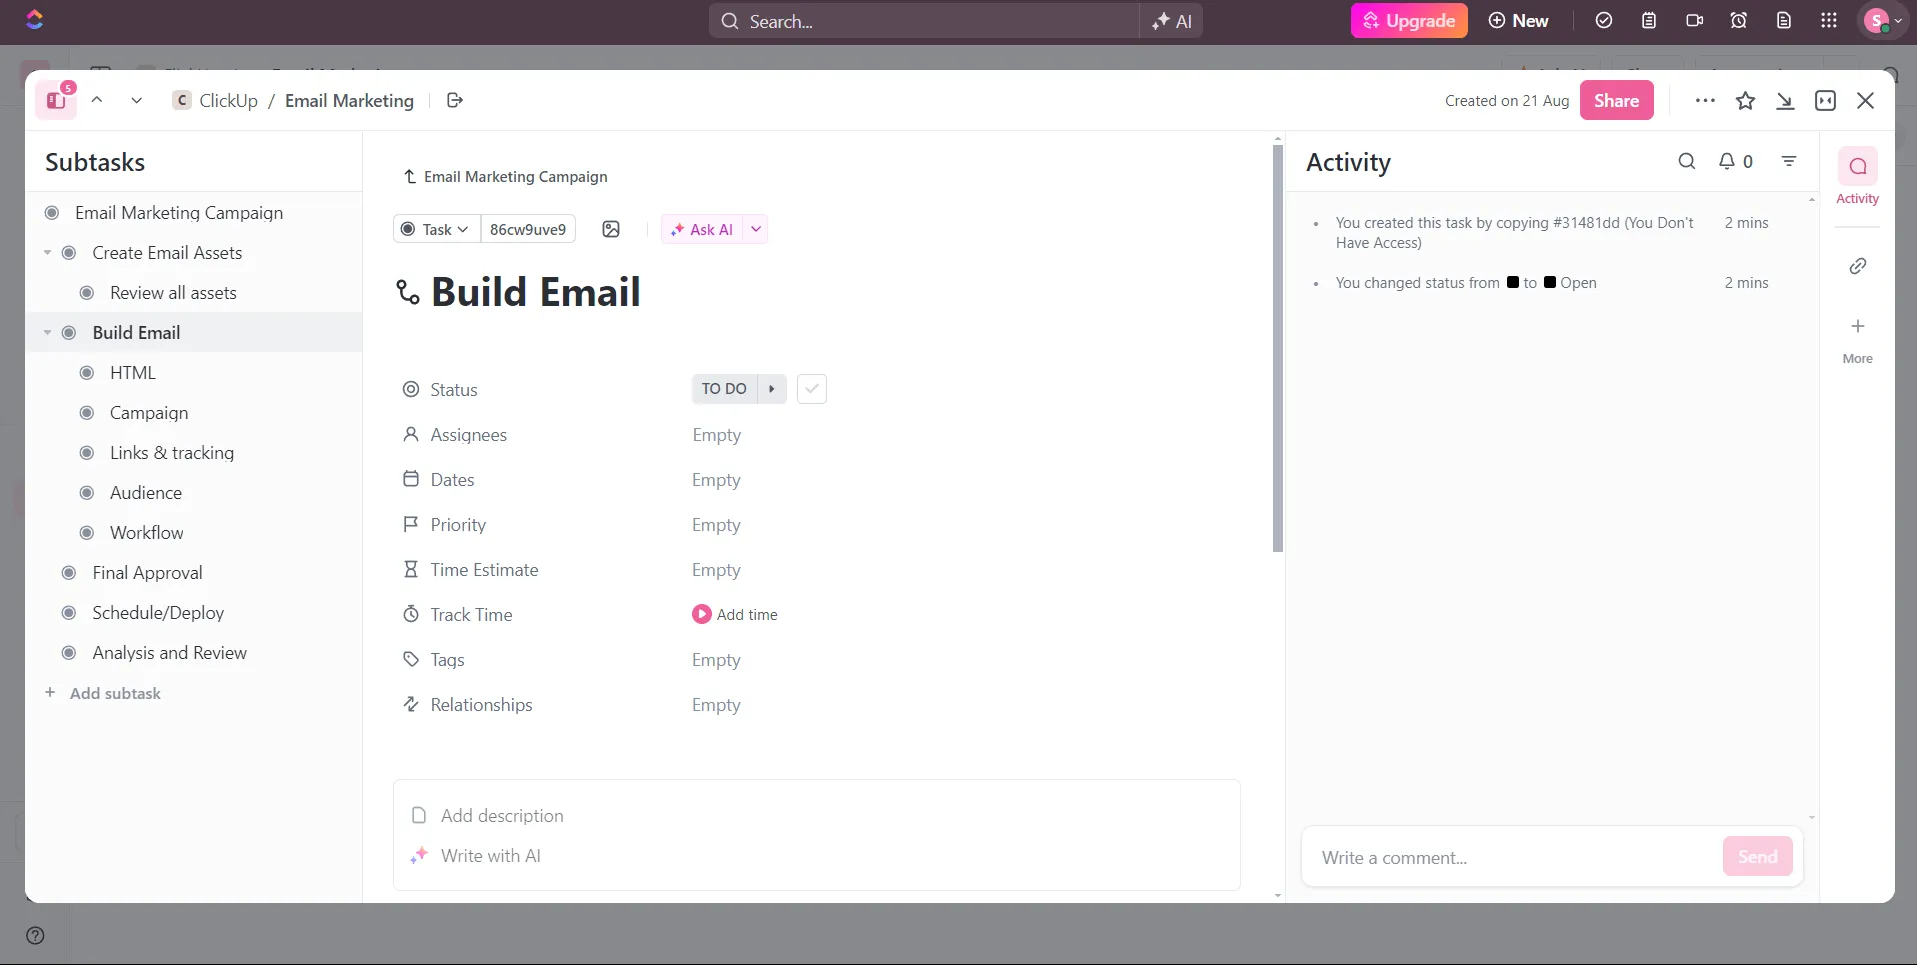Click the ClickUp logo in the top bar
This screenshot has width=1917, height=965.
34,20
